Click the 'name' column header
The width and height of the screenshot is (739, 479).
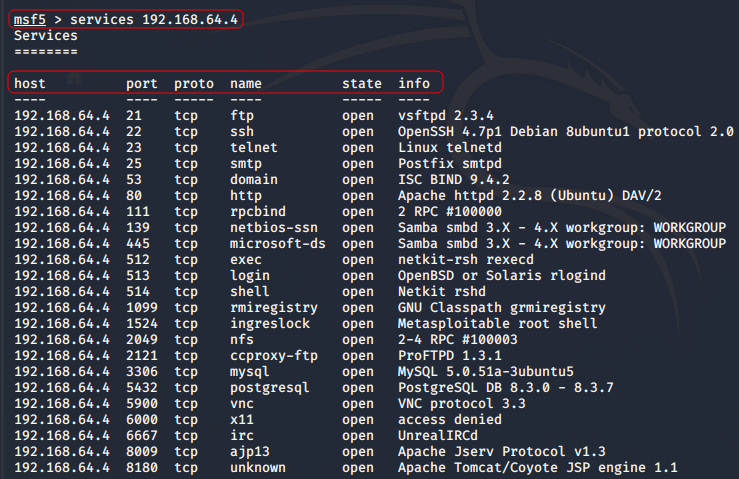point(246,83)
